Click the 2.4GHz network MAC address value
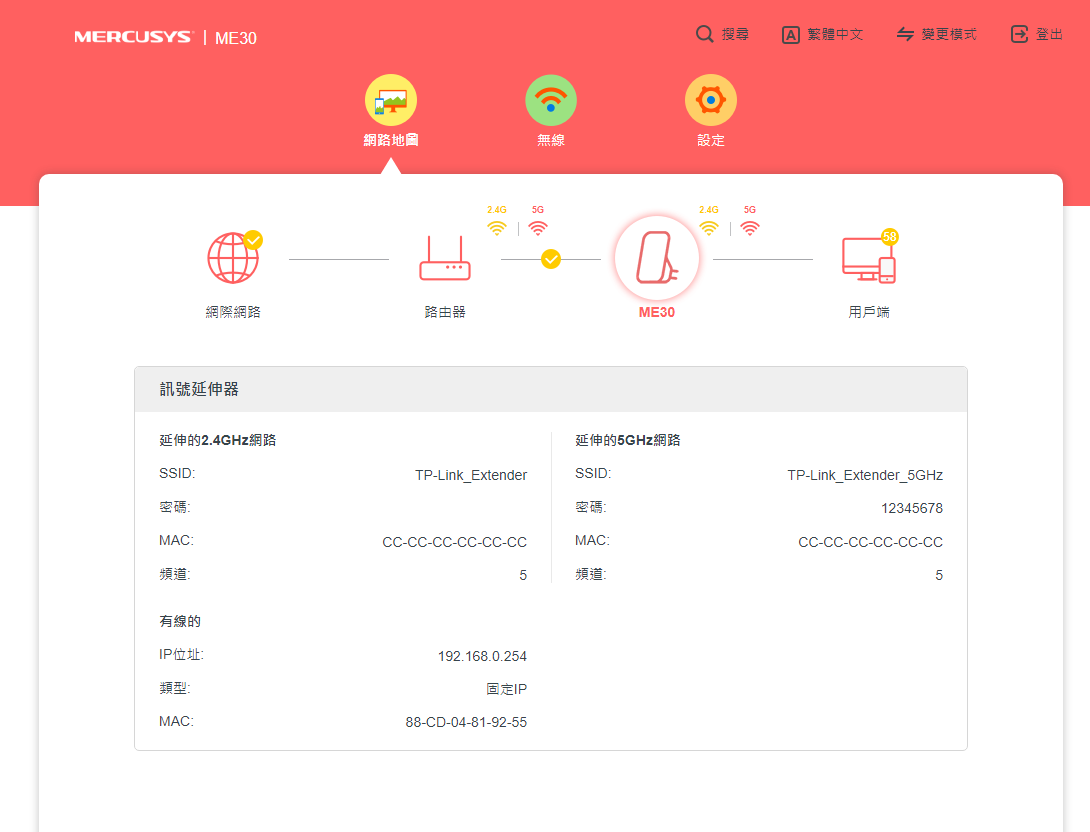This screenshot has width=1090, height=832. point(455,542)
